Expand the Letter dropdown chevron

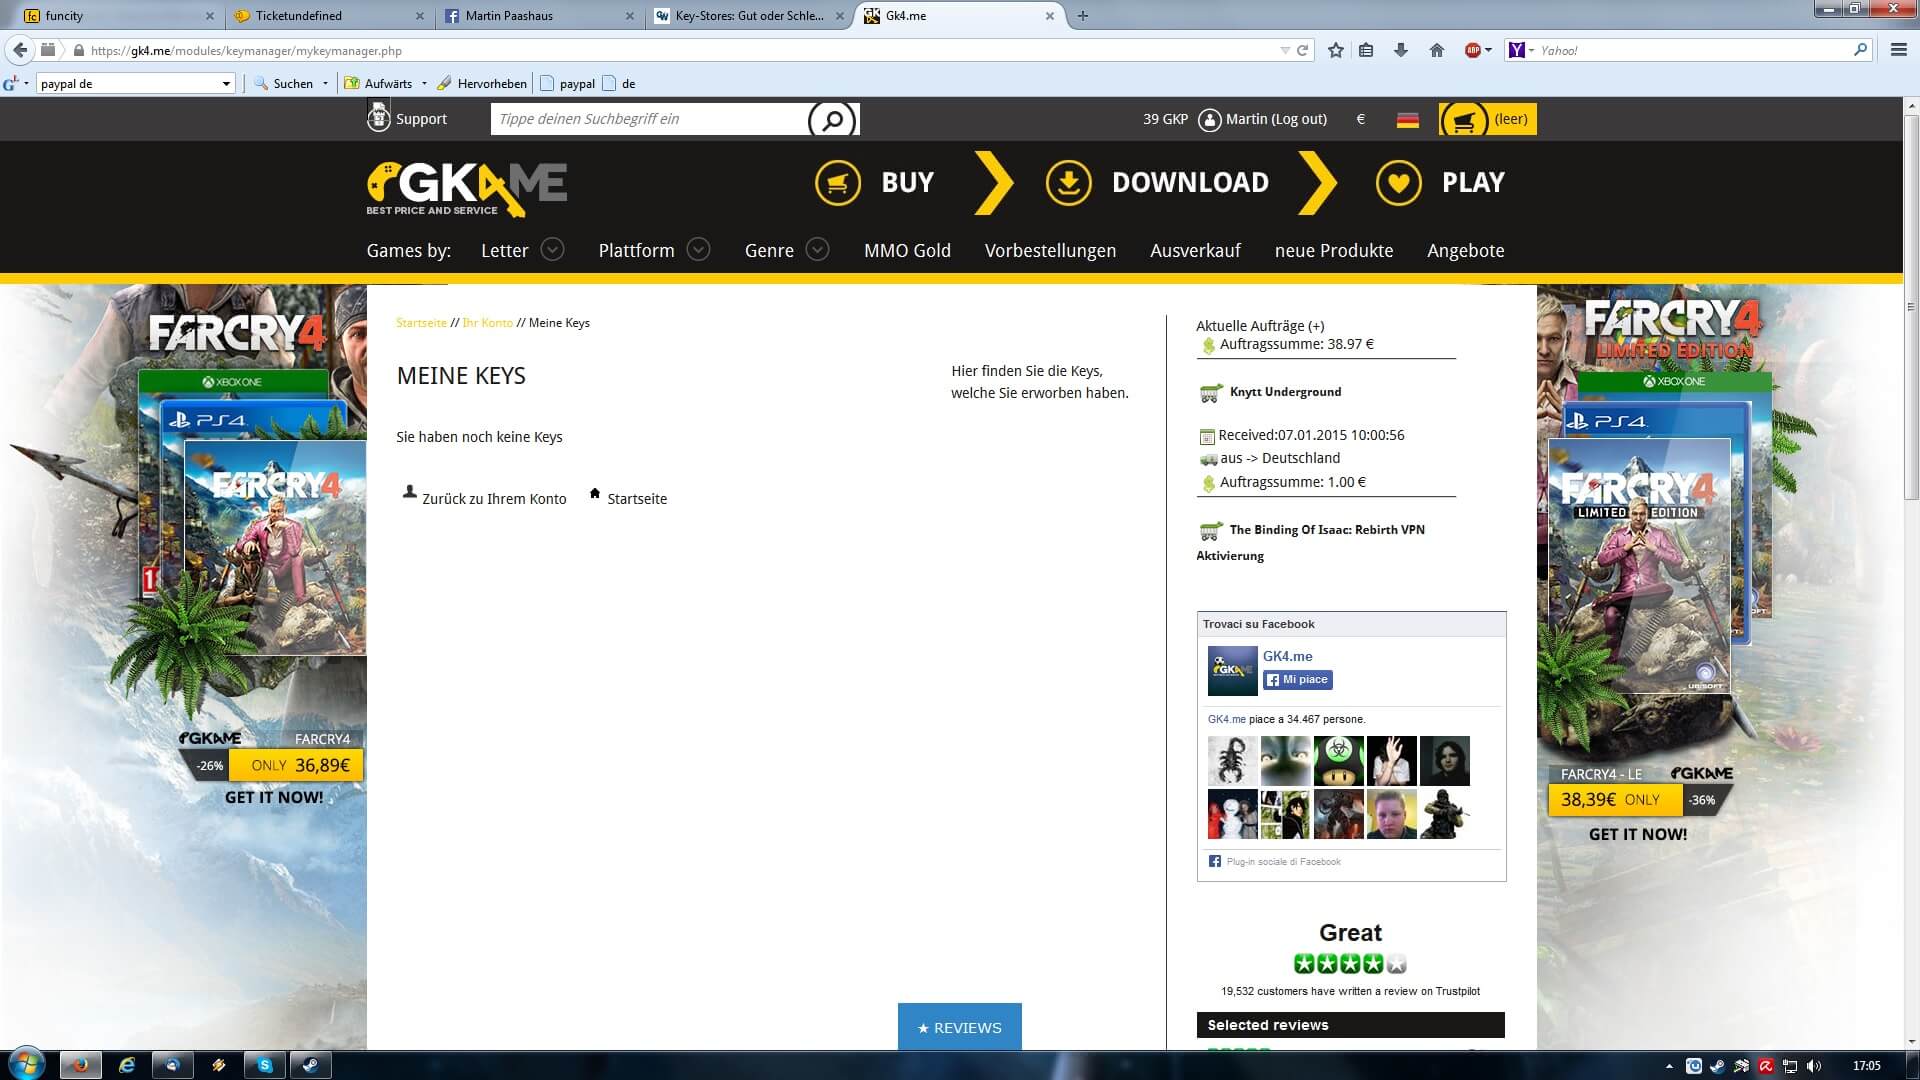click(552, 249)
